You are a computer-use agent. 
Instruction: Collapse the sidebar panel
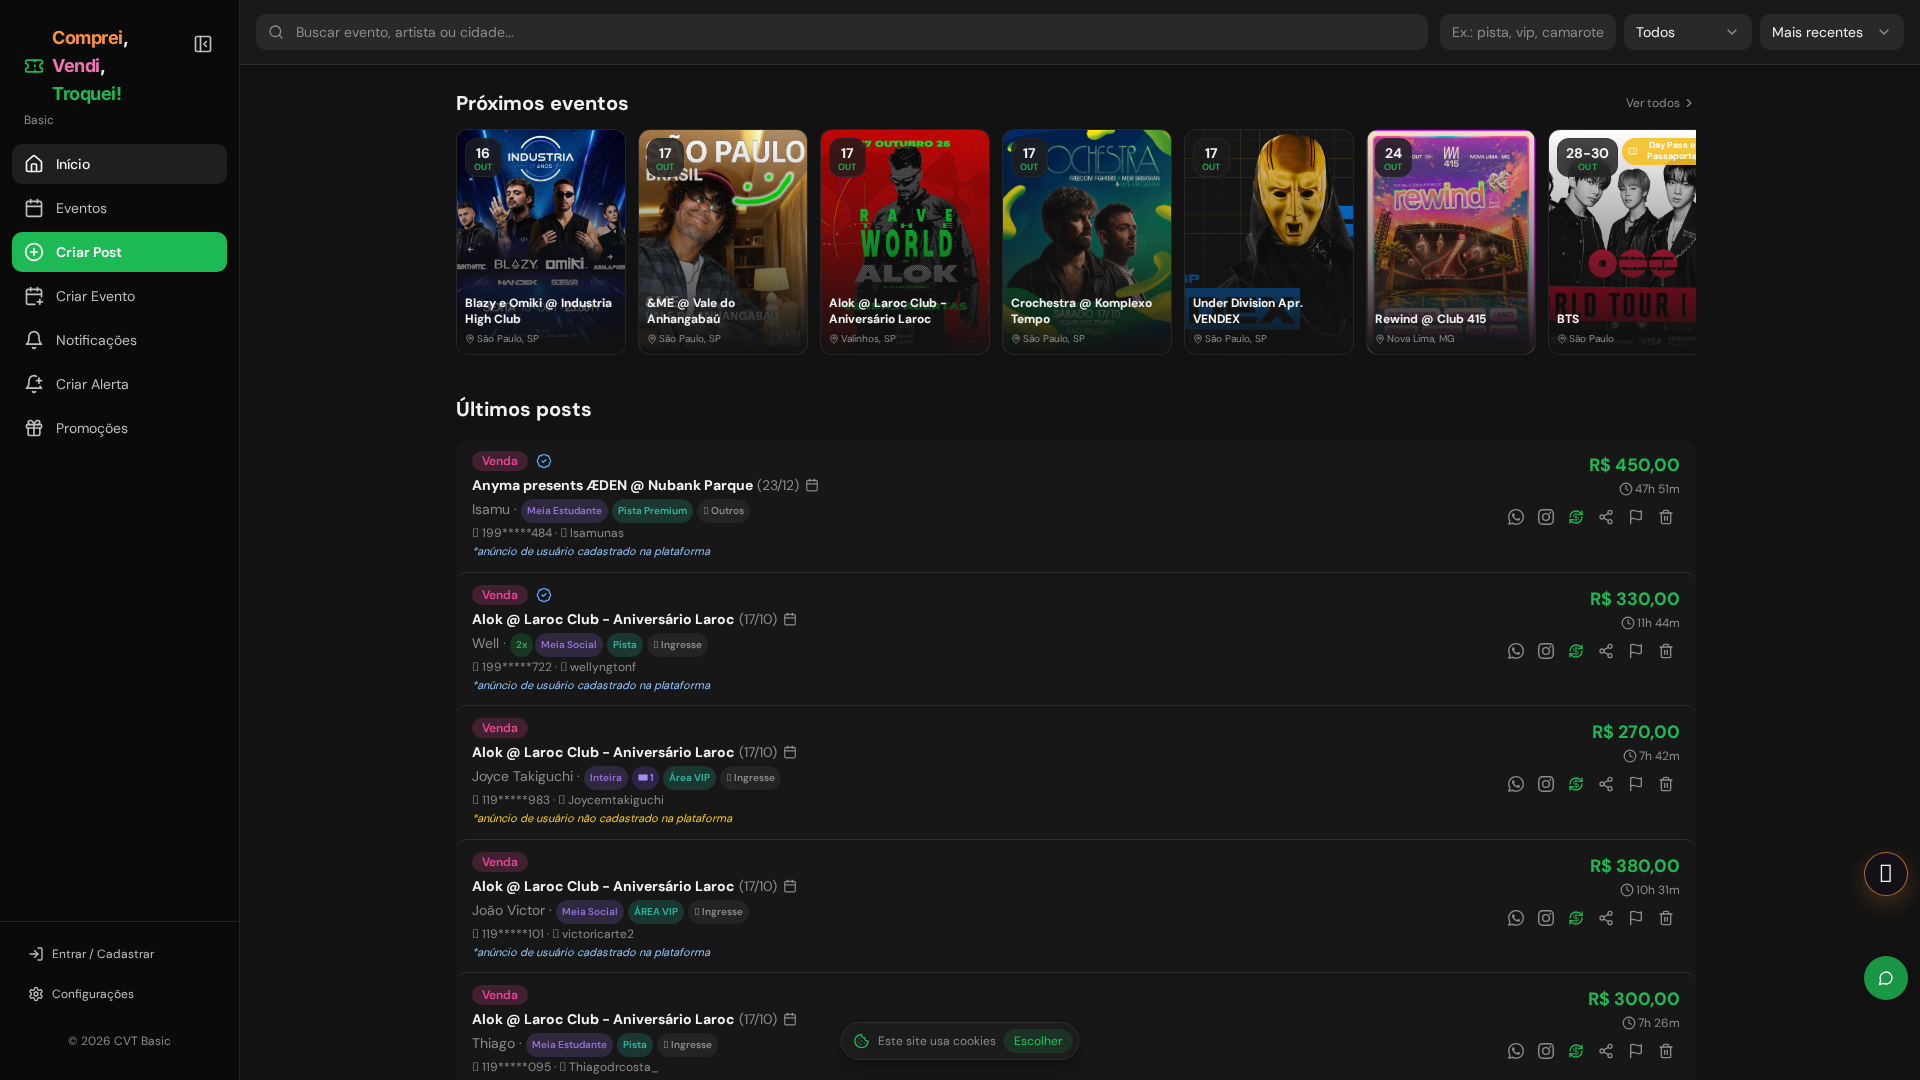click(x=203, y=44)
